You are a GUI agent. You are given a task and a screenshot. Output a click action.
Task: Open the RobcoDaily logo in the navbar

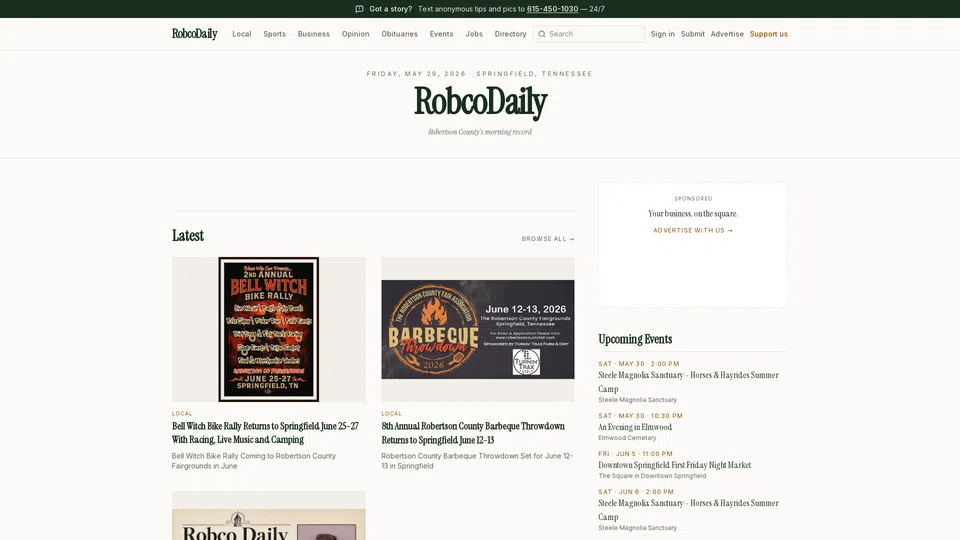click(x=195, y=34)
